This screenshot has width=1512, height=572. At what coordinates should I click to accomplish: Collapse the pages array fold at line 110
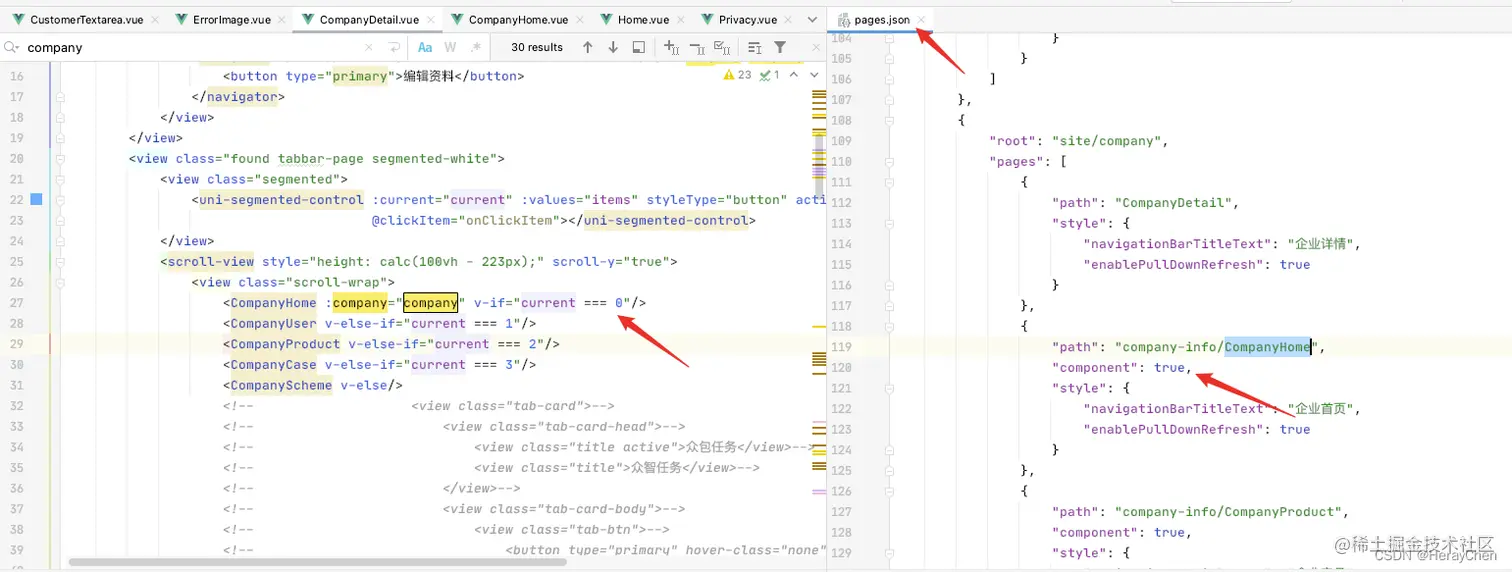pos(889,161)
